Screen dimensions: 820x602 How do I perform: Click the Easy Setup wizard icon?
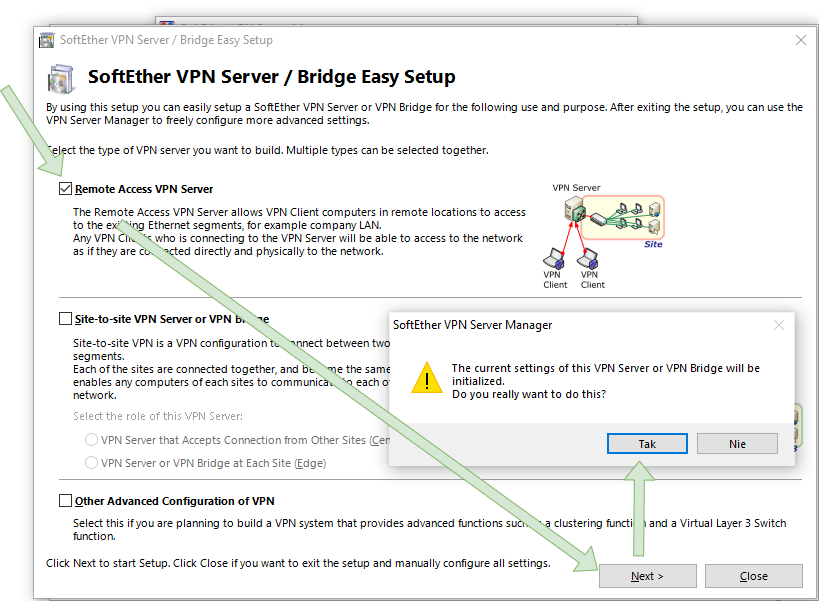[x=58, y=76]
